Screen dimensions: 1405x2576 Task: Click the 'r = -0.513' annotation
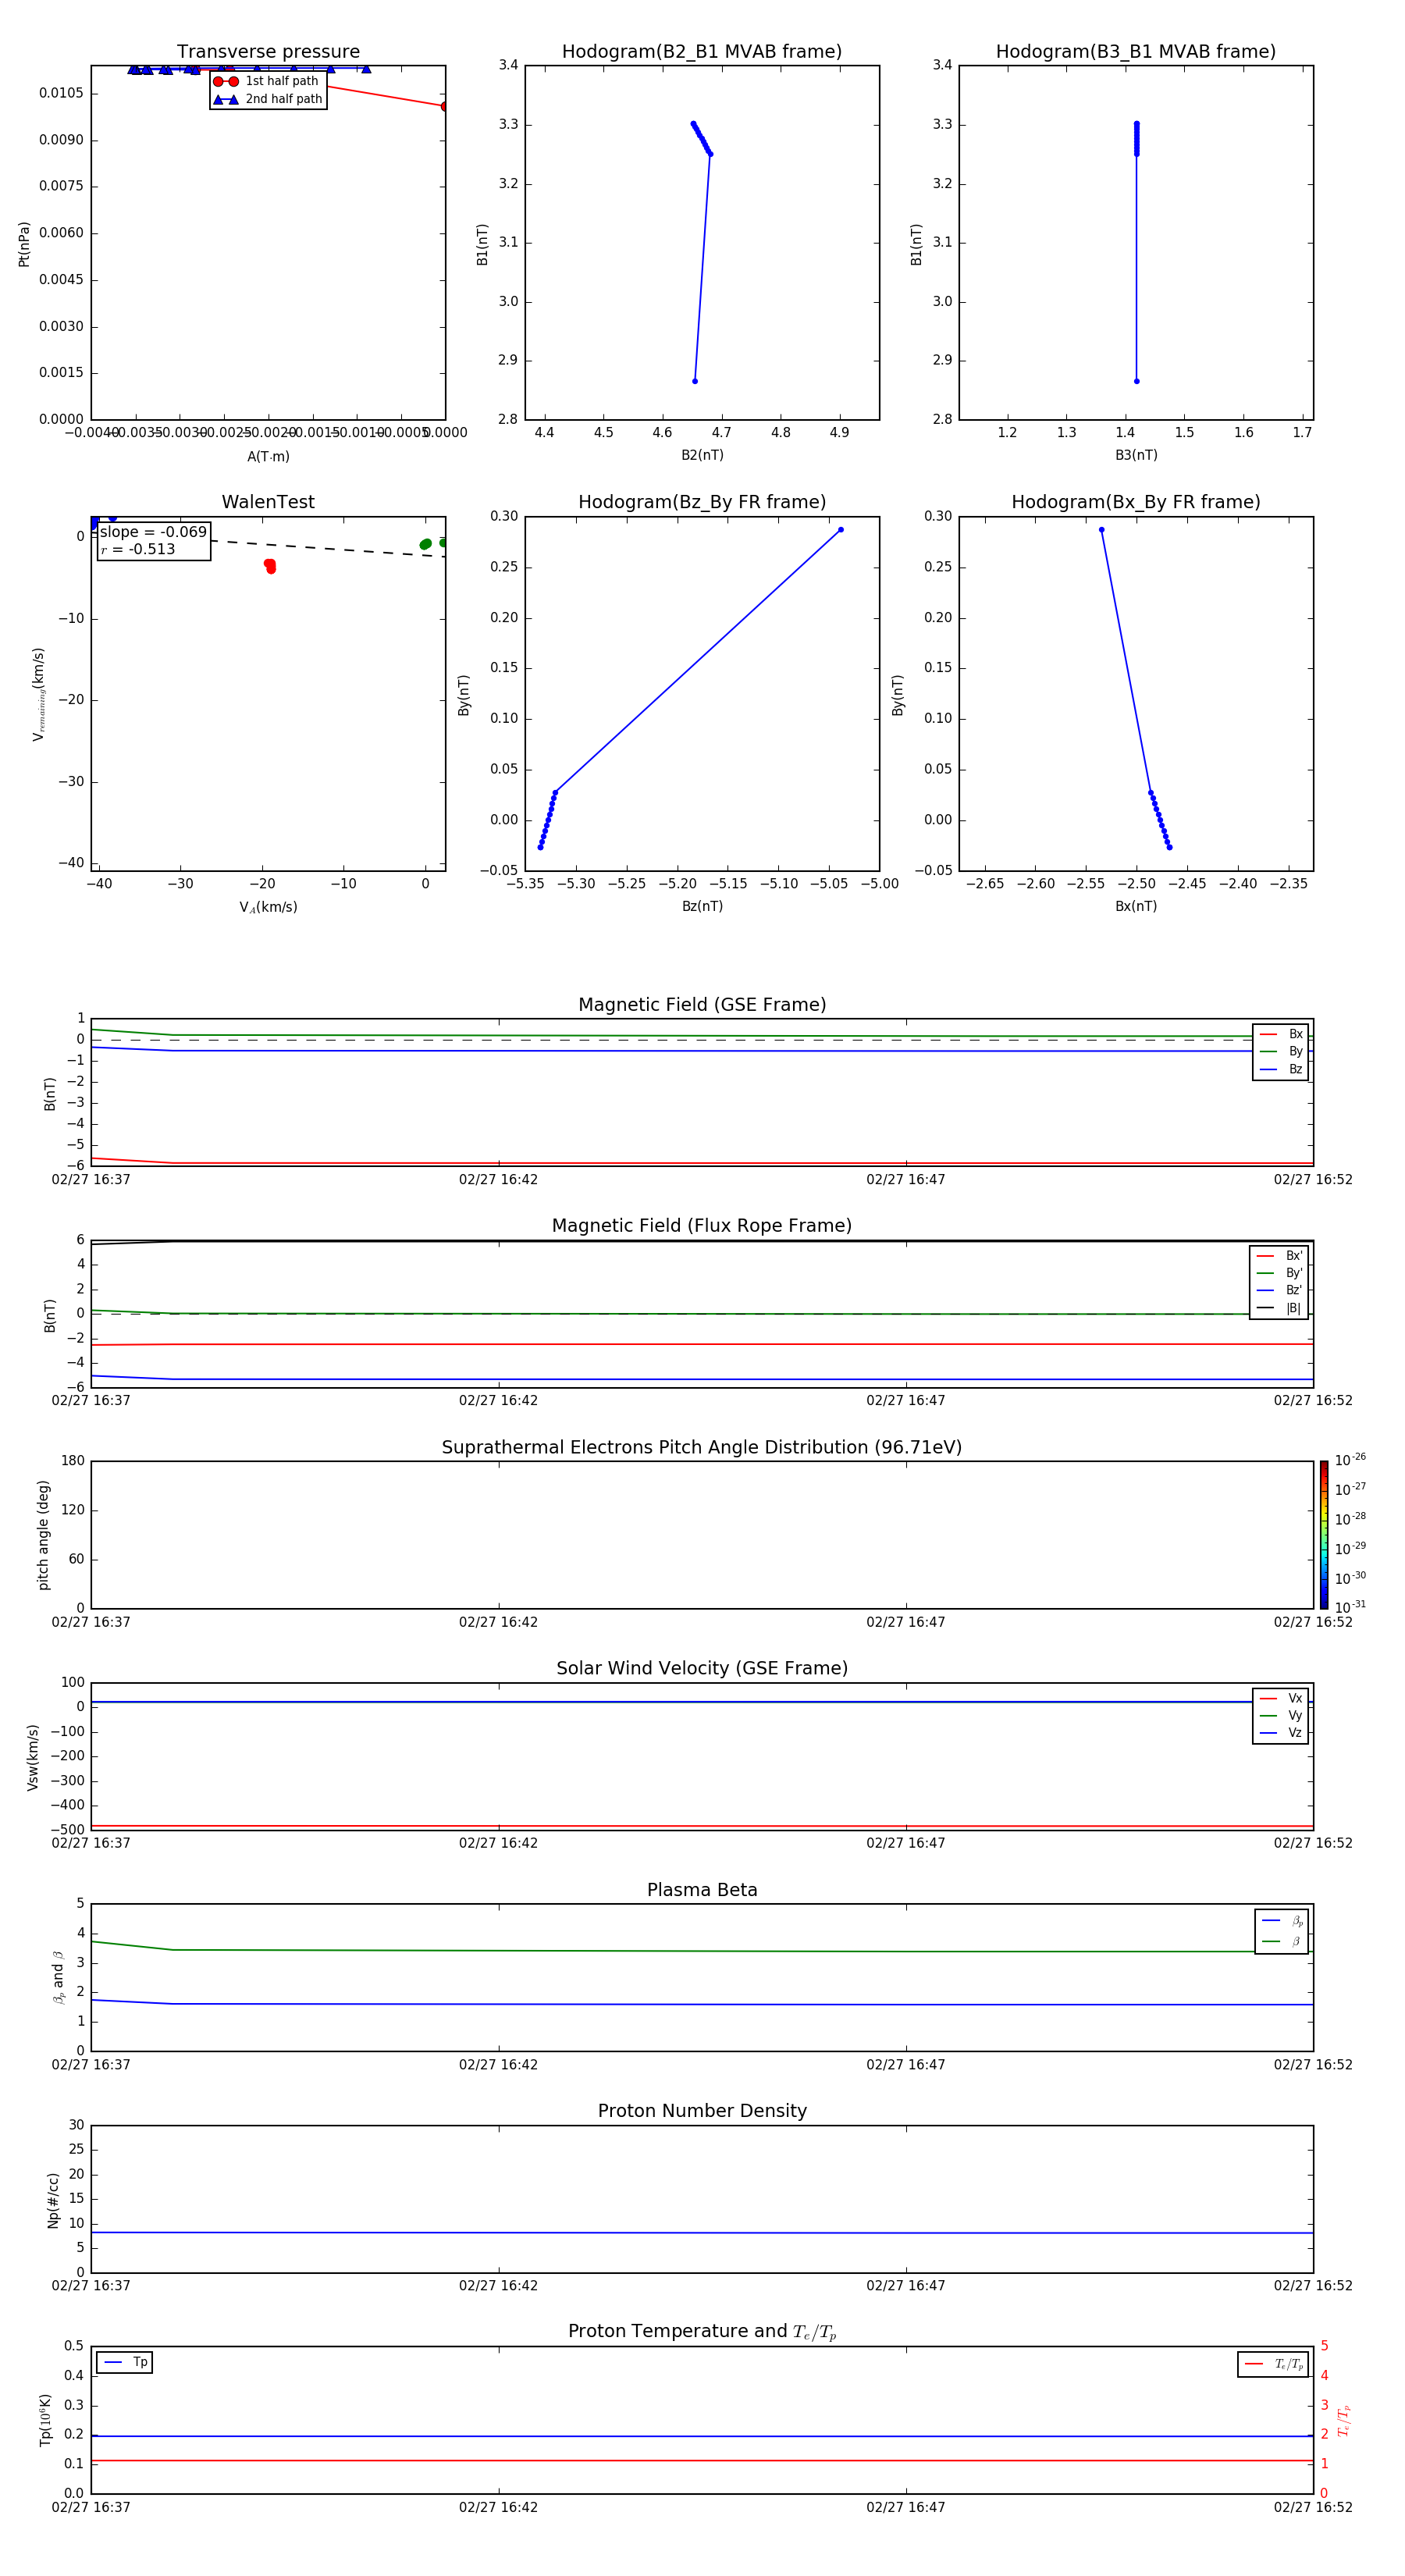tap(138, 549)
